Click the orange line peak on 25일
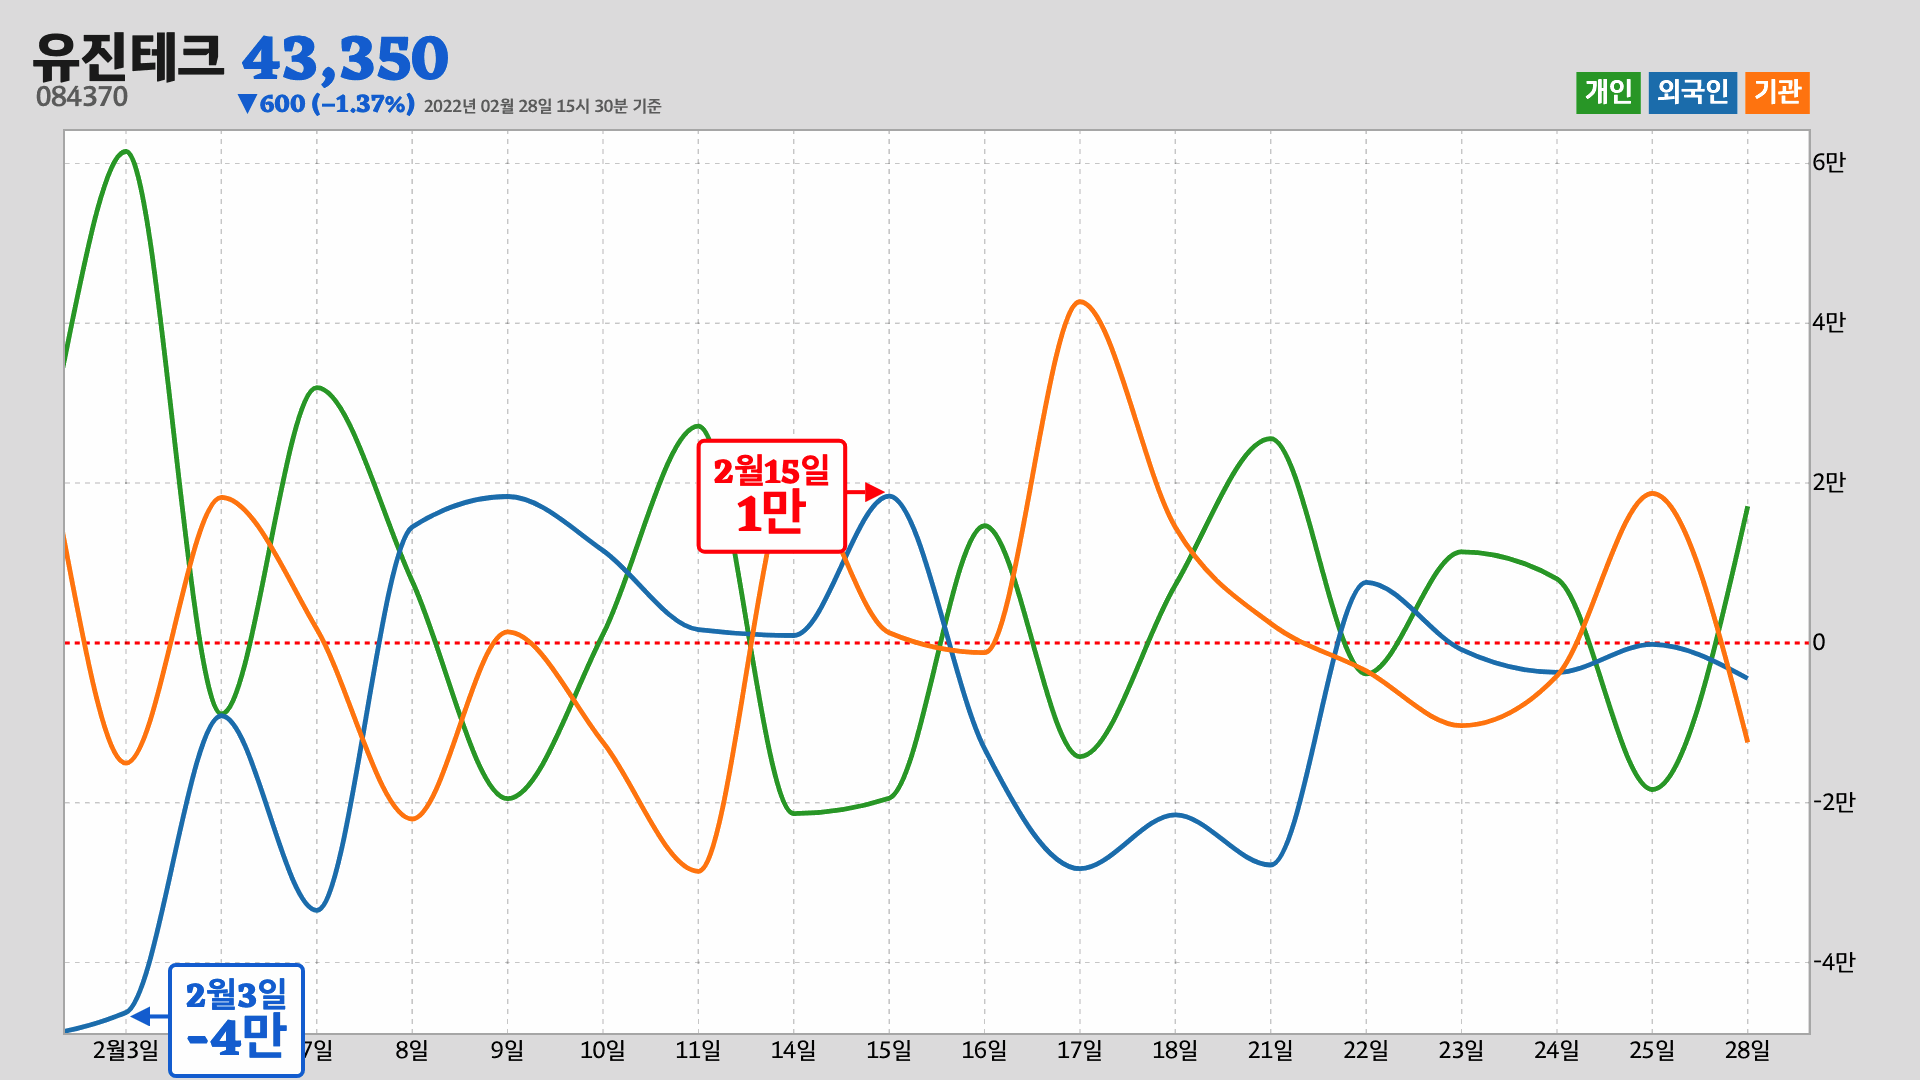 1652,494
